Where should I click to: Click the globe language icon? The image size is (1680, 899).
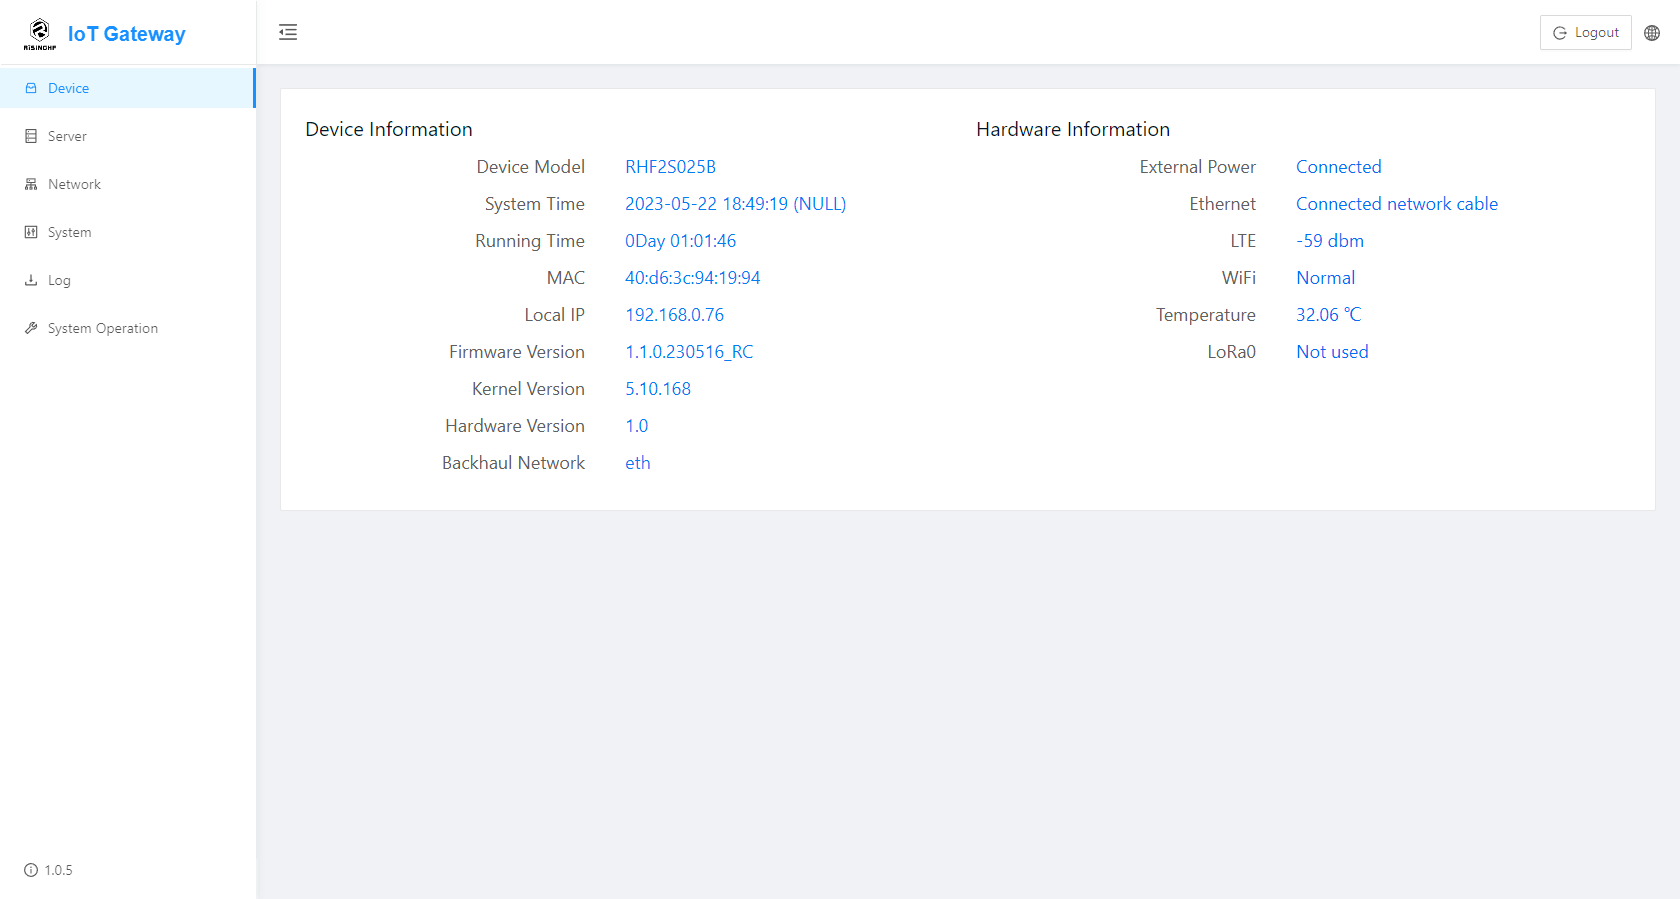[1652, 33]
